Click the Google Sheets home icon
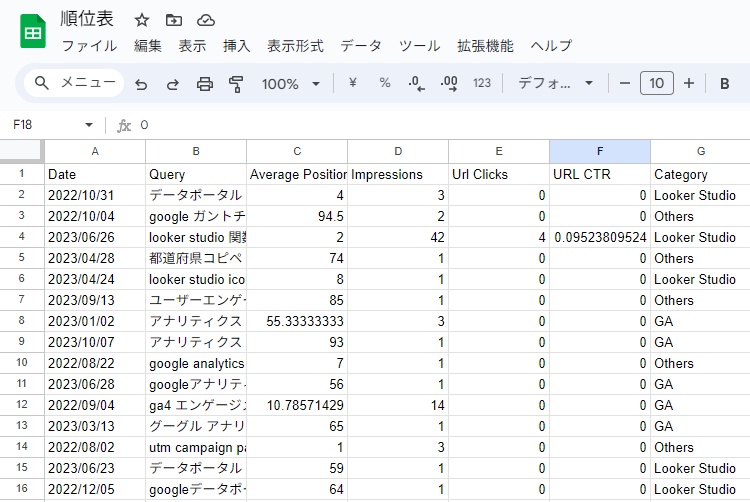The height and width of the screenshot is (502, 750). [x=33, y=32]
